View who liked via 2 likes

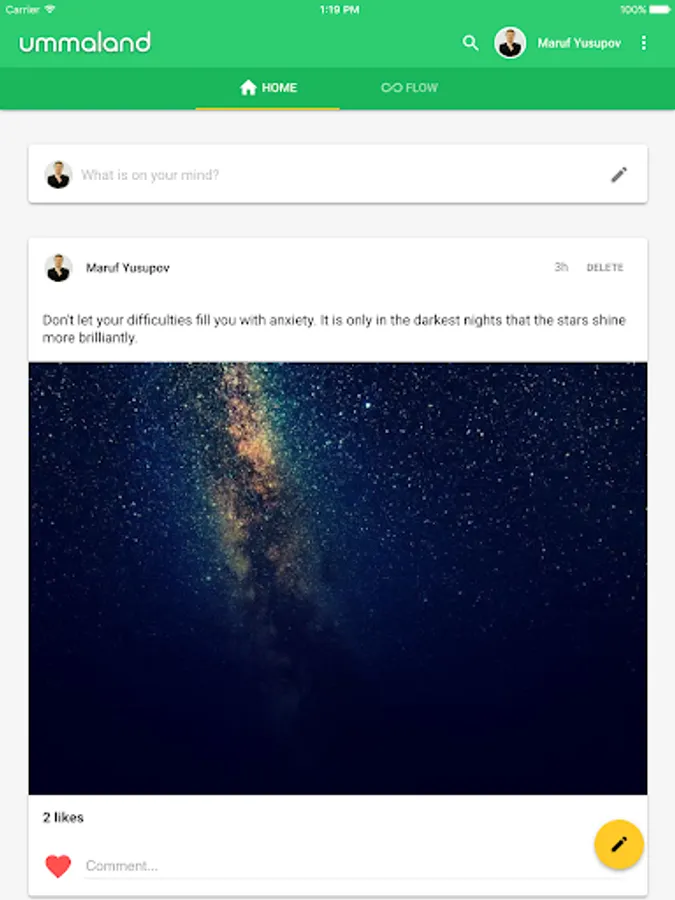(x=63, y=817)
